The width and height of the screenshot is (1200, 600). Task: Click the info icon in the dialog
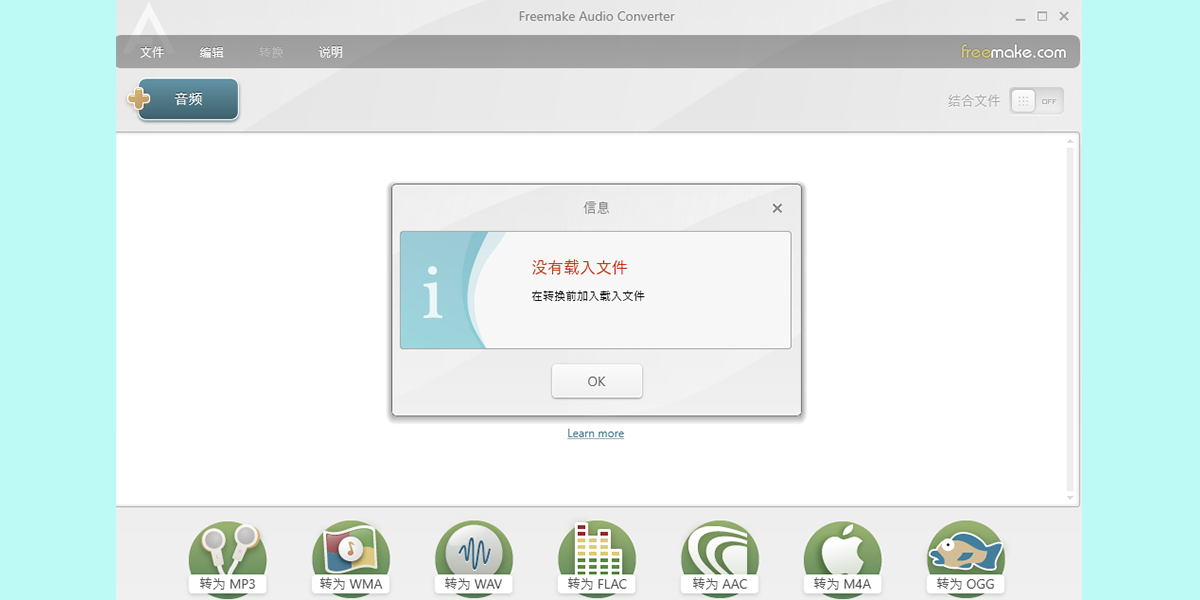434,294
